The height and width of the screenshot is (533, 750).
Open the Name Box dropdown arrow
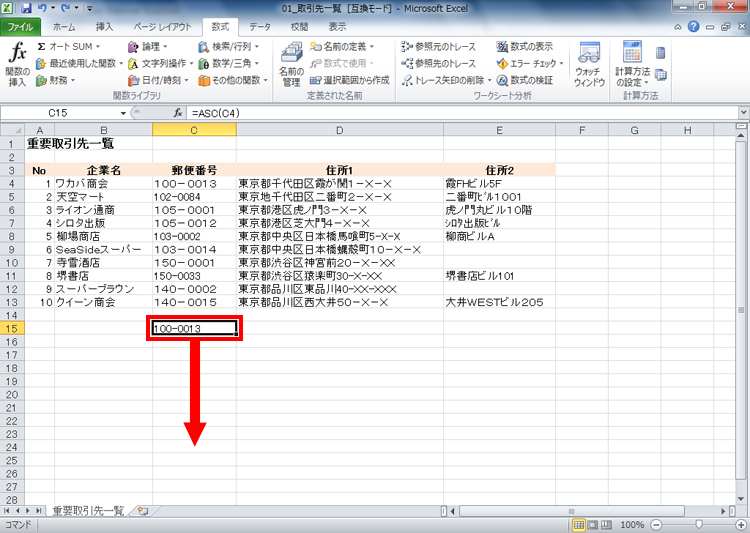click(x=123, y=113)
